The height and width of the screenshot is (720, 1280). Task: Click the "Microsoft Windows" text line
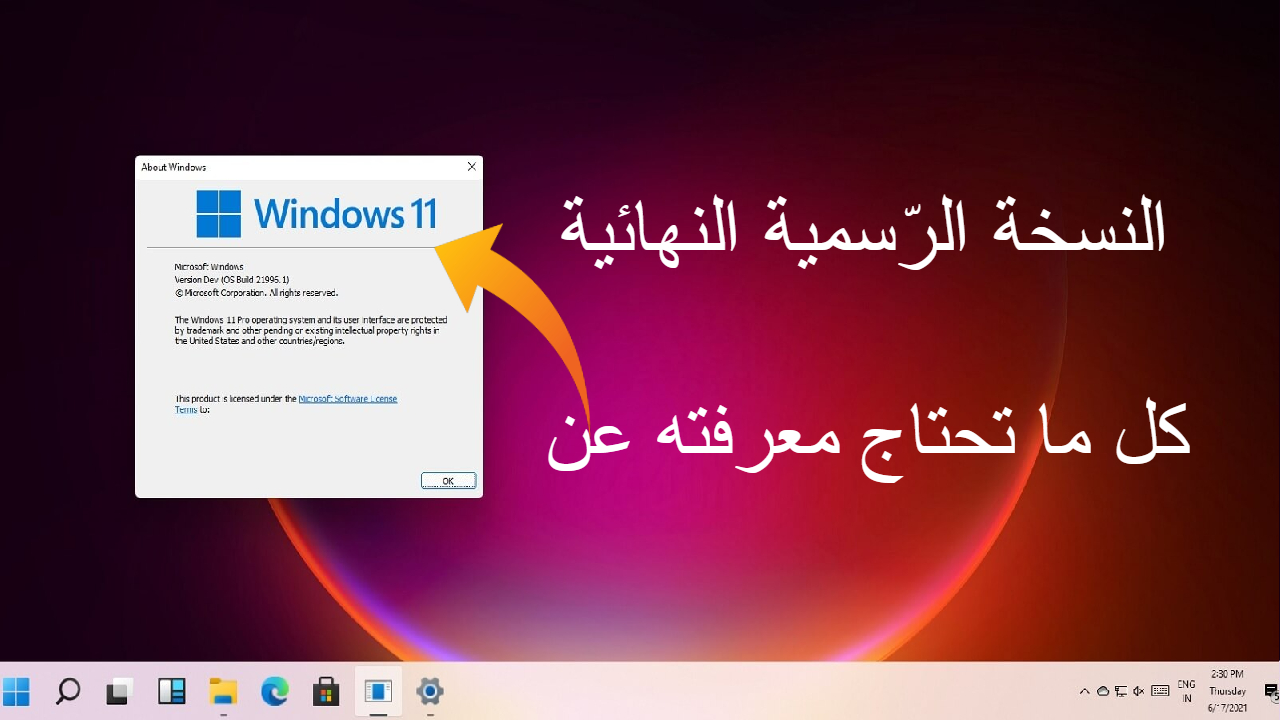click(209, 267)
